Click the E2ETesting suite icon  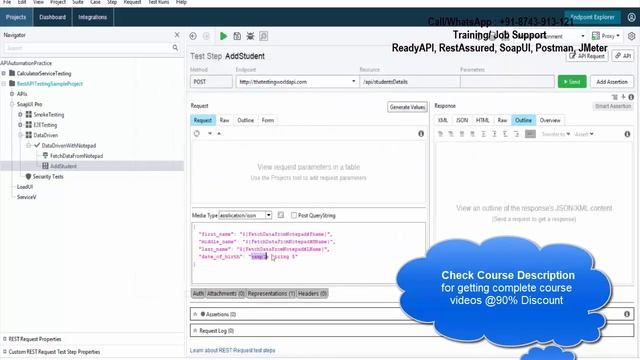pos(29,124)
